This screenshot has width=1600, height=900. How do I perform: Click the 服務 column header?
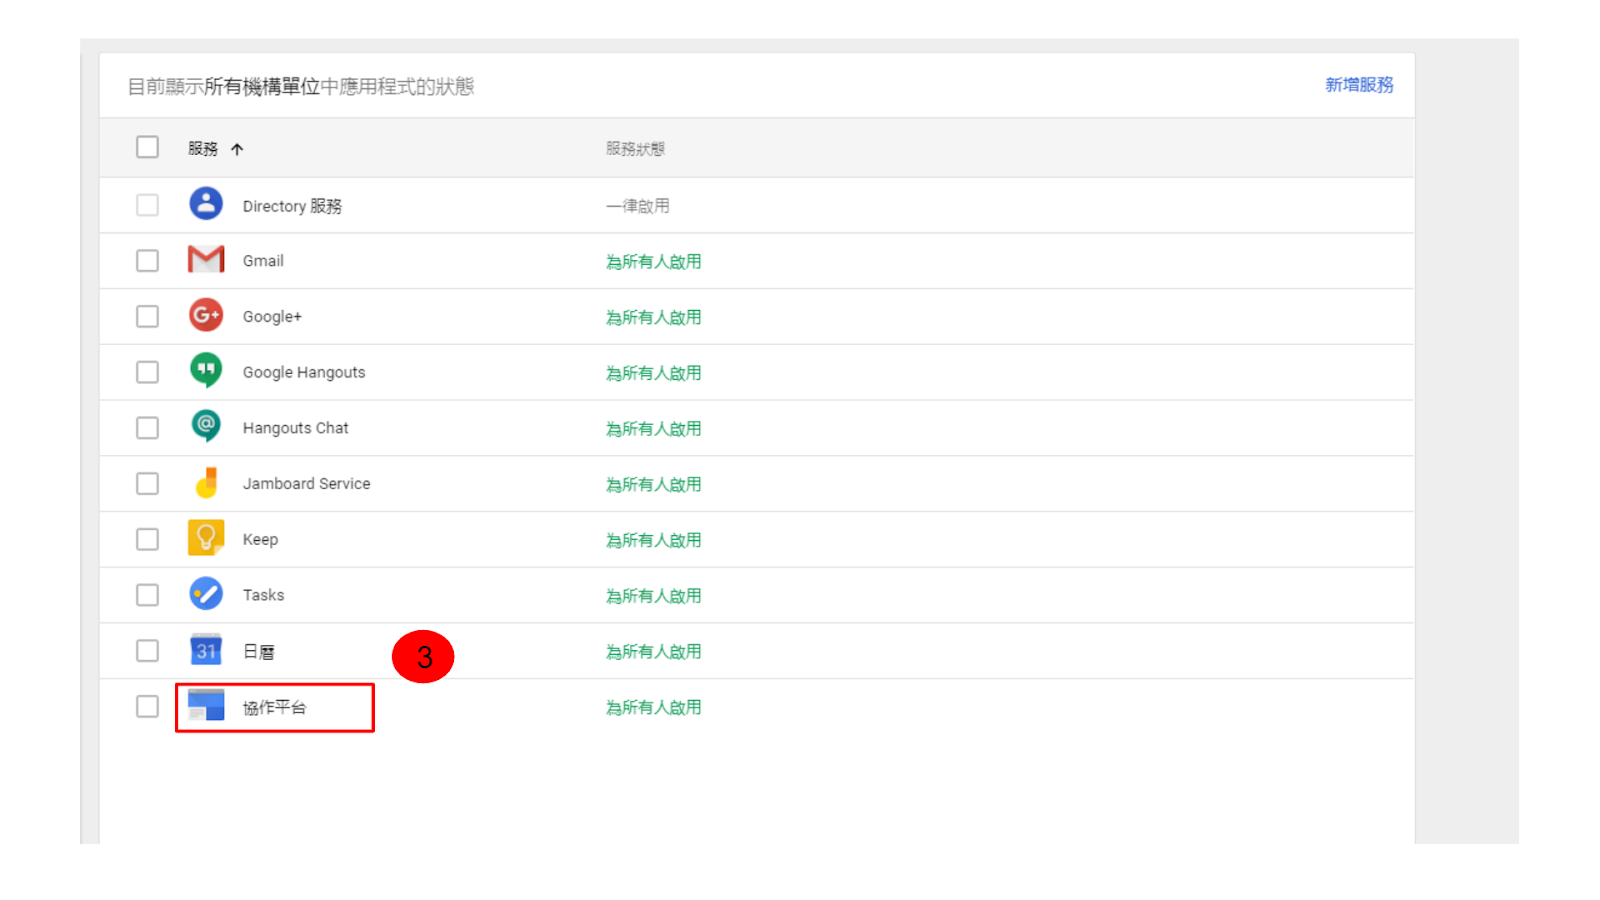coord(203,149)
